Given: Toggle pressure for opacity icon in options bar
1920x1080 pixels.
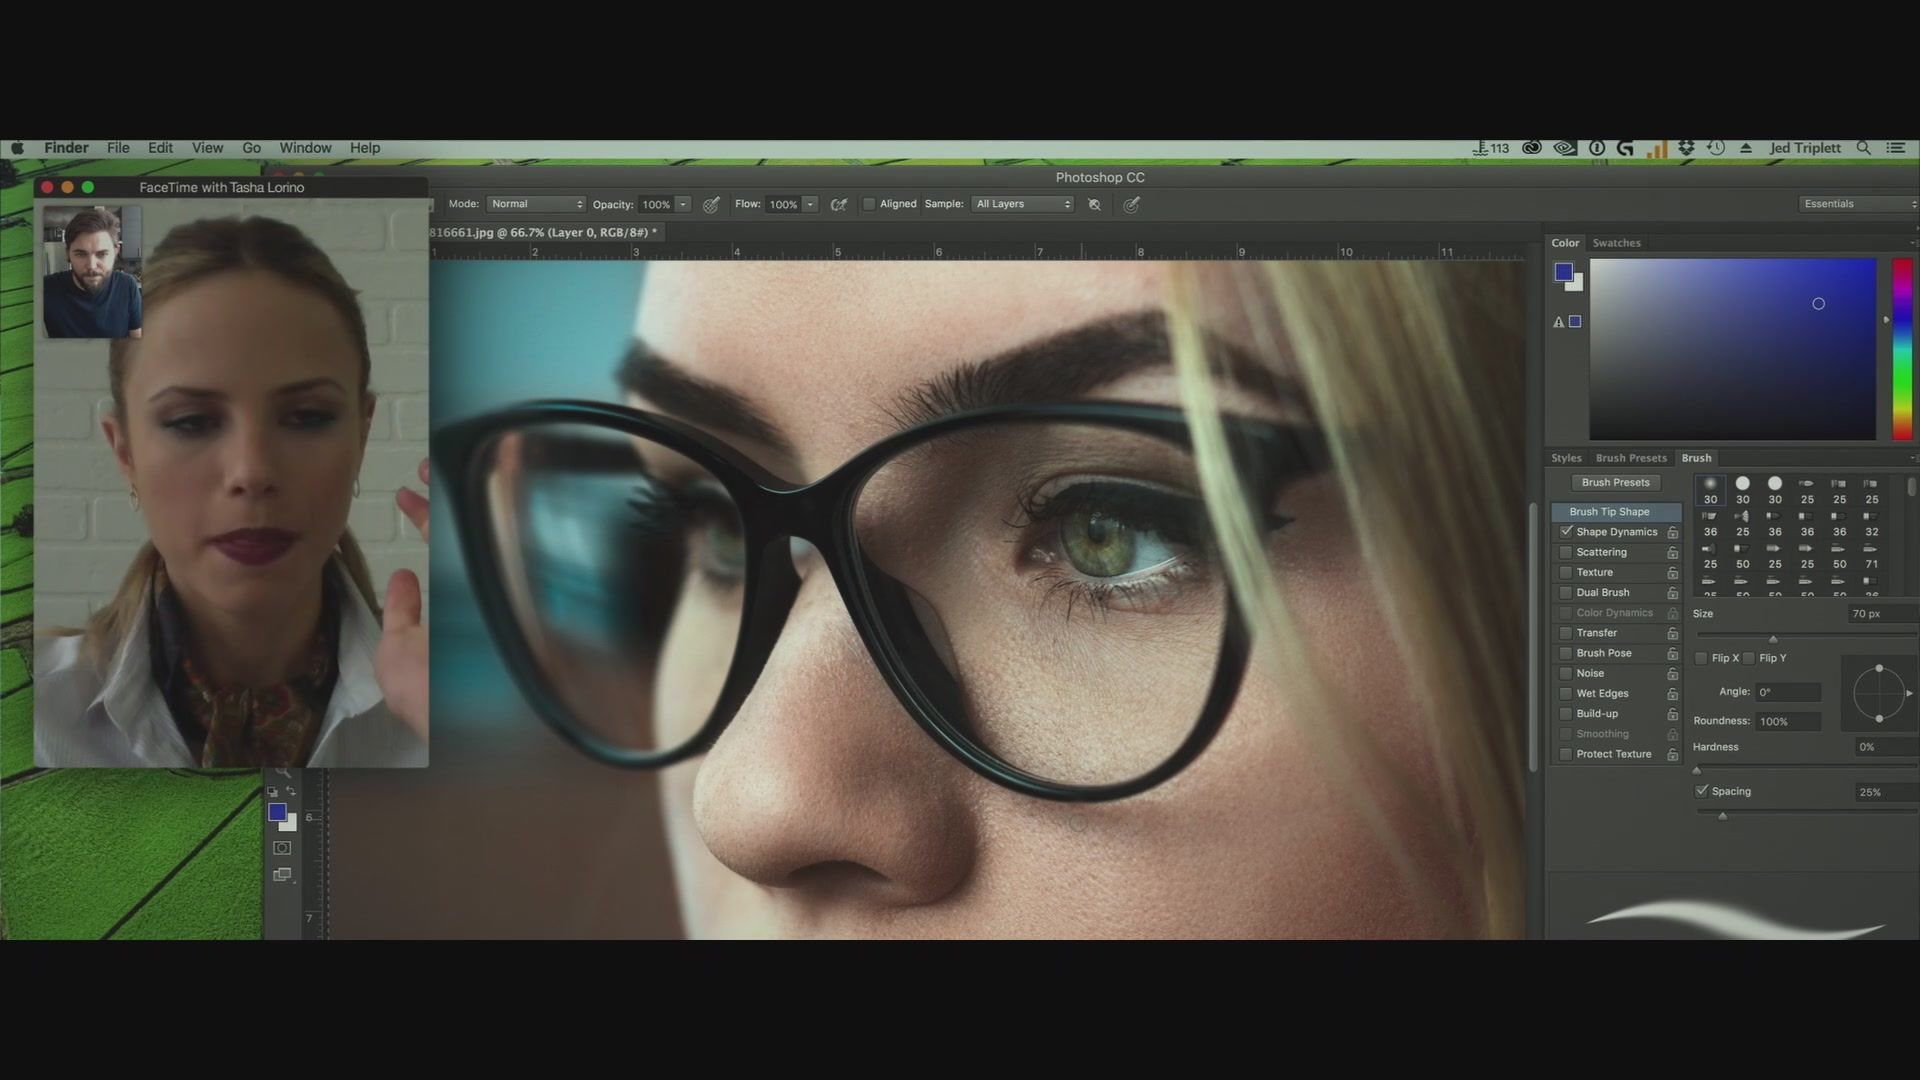Looking at the screenshot, I should pyautogui.click(x=711, y=204).
